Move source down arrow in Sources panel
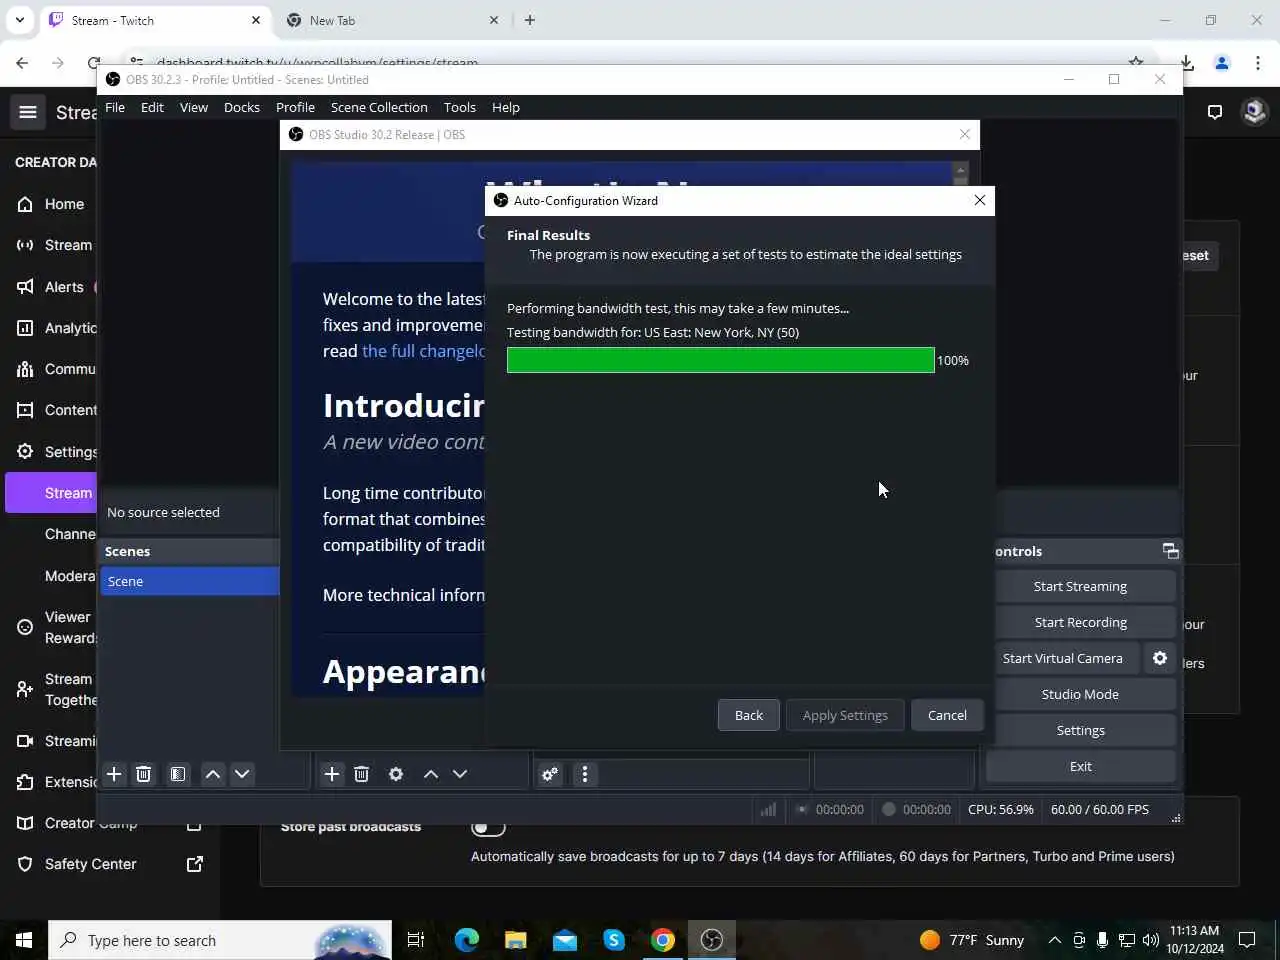Screen dimensions: 1280x960 460,774
